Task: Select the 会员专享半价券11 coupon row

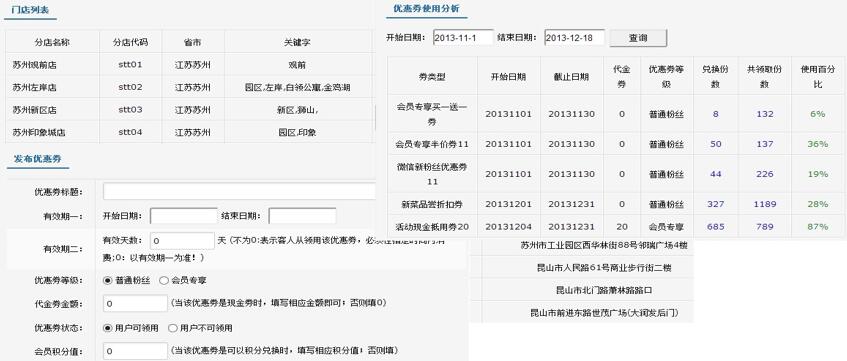Action: click(x=615, y=144)
